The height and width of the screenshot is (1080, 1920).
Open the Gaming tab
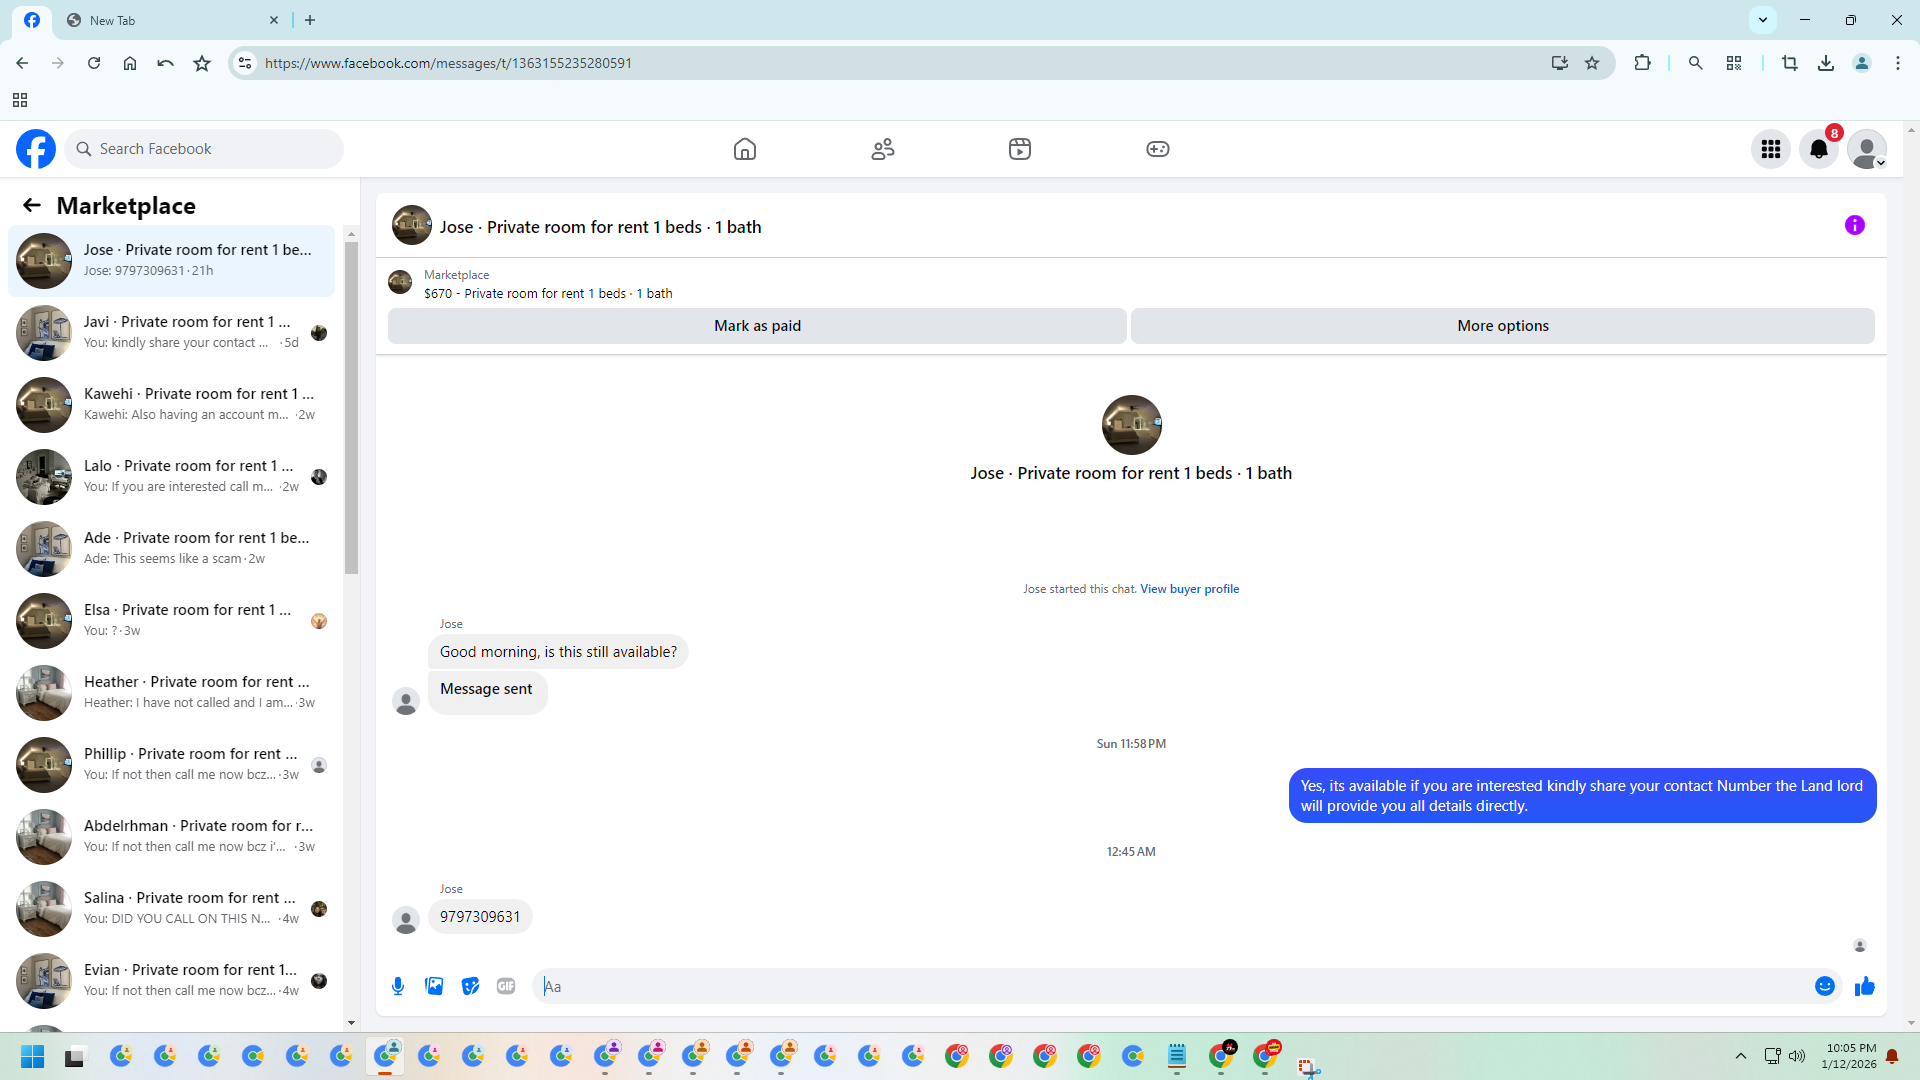pyautogui.click(x=1157, y=149)
